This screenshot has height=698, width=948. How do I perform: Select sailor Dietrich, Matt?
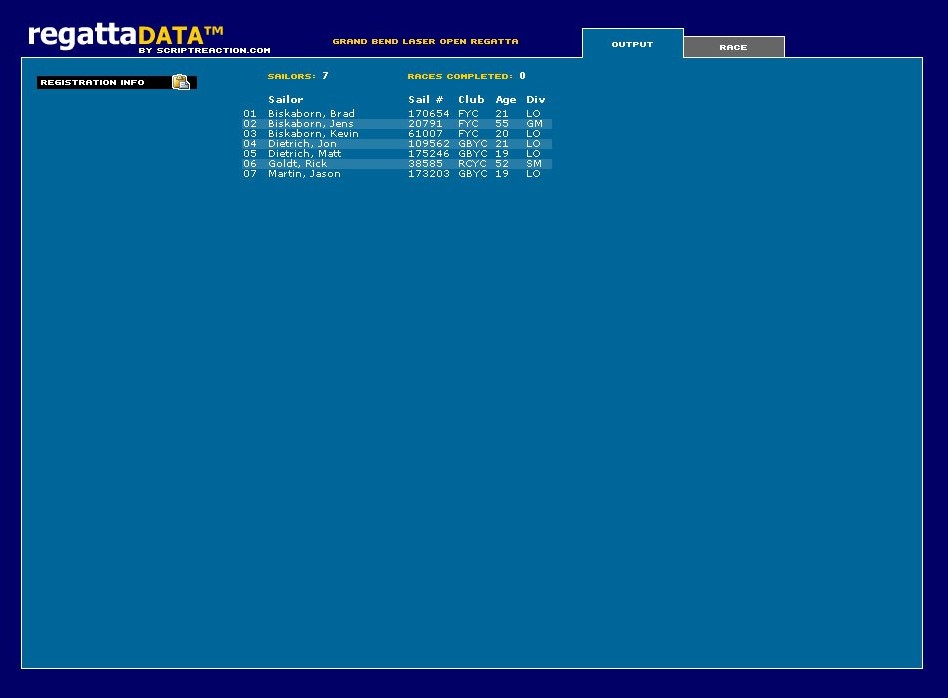point(304,154)
